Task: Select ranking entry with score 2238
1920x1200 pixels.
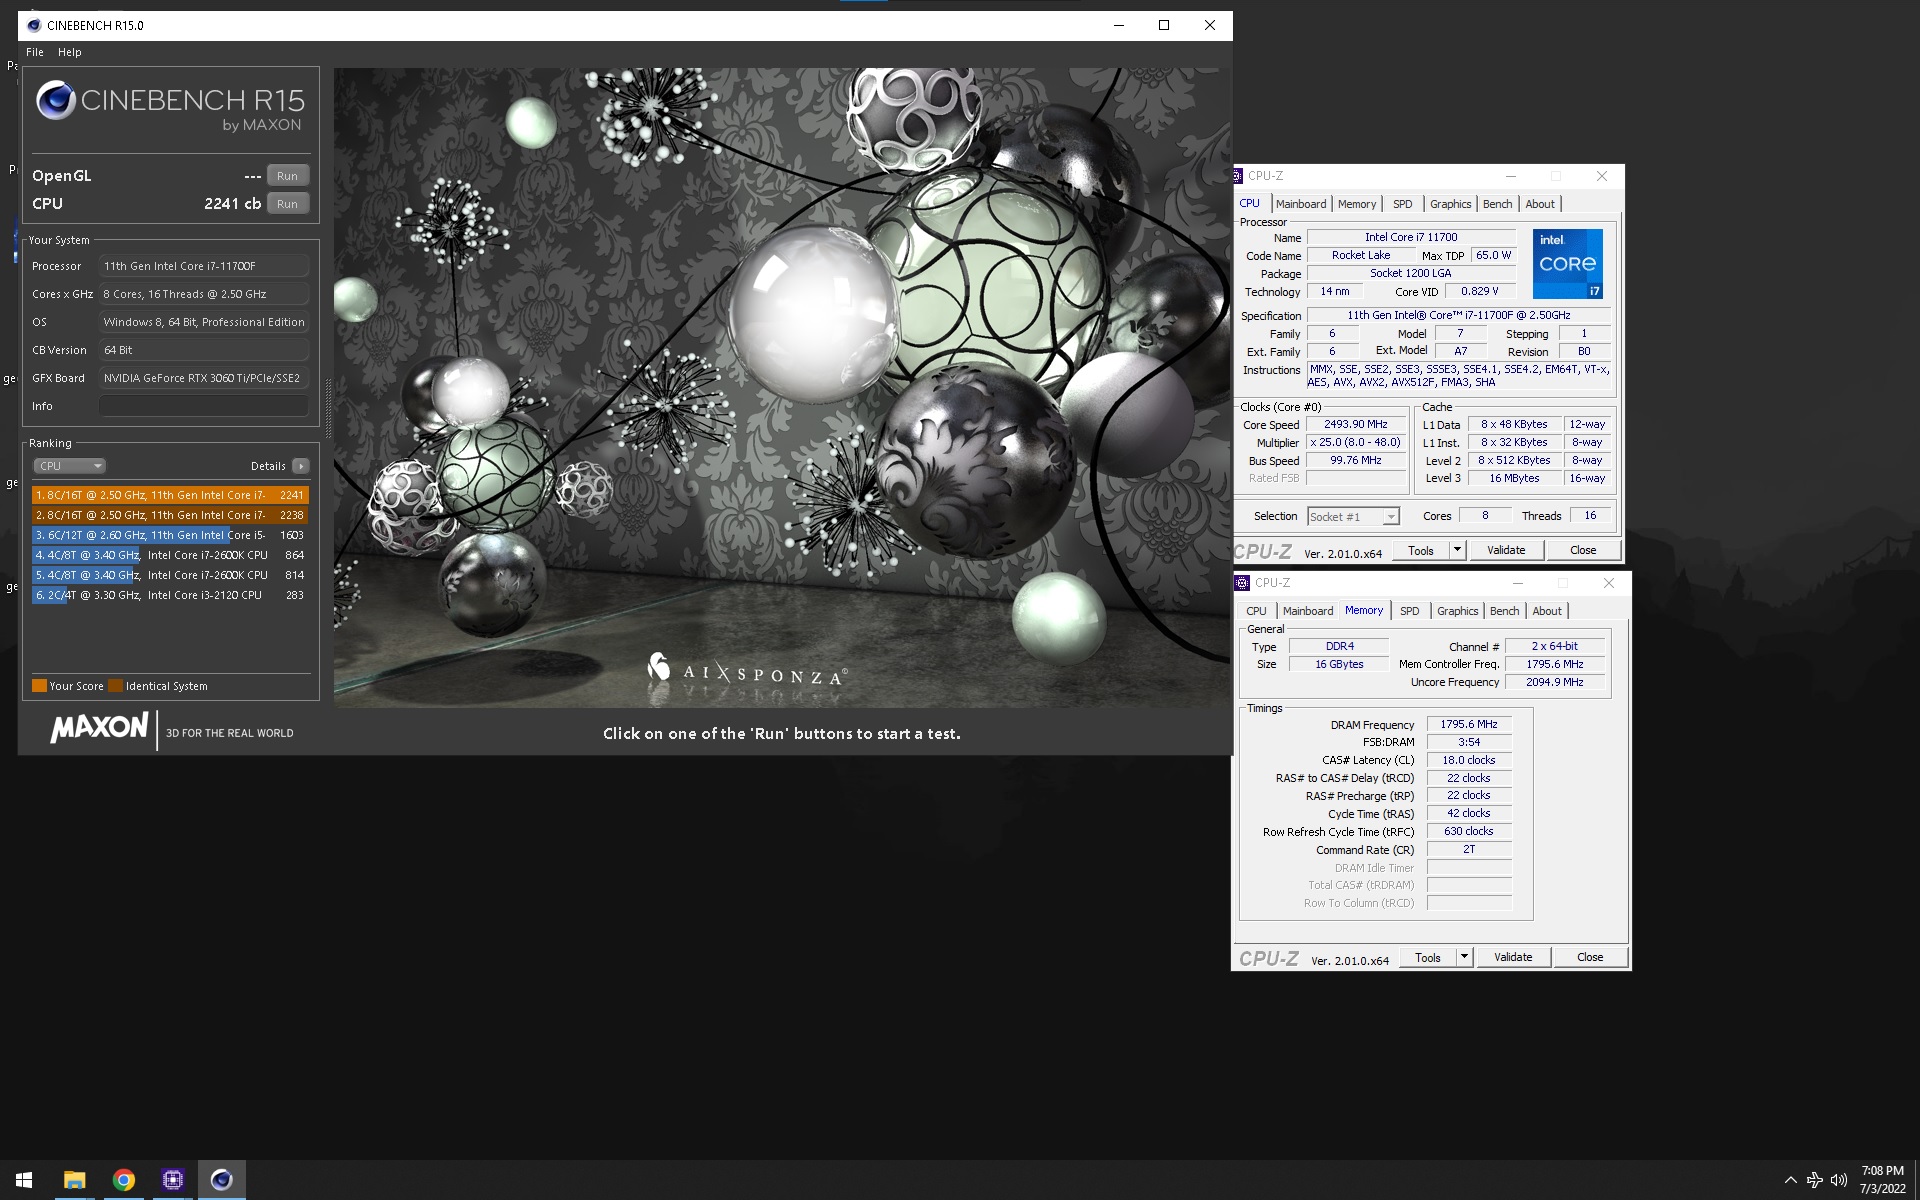Action: [x=170, y=515]
